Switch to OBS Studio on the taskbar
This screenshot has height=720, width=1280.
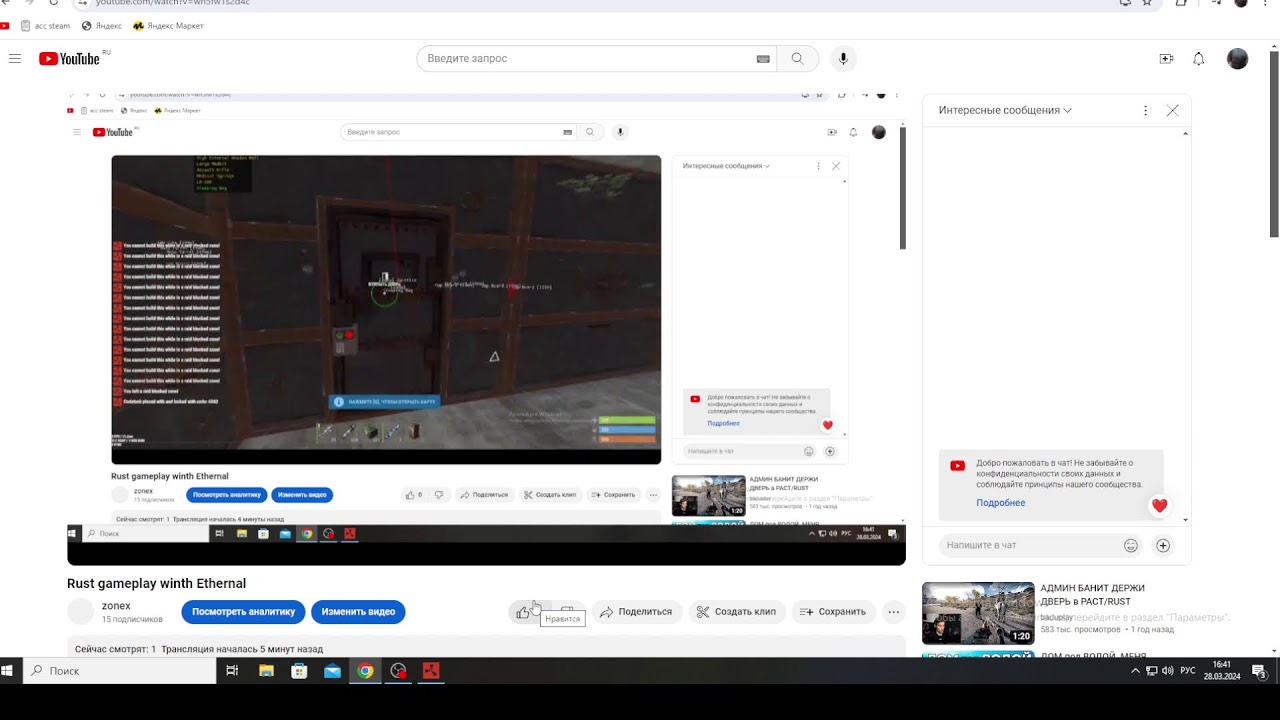click(398, 671)
